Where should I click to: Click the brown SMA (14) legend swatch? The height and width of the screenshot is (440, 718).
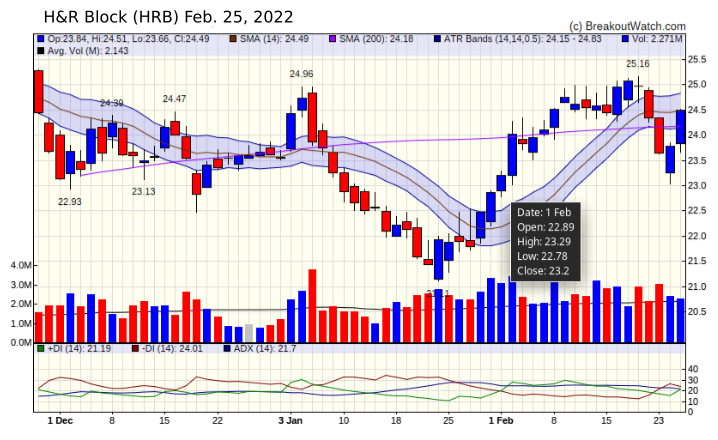point(233,39)
